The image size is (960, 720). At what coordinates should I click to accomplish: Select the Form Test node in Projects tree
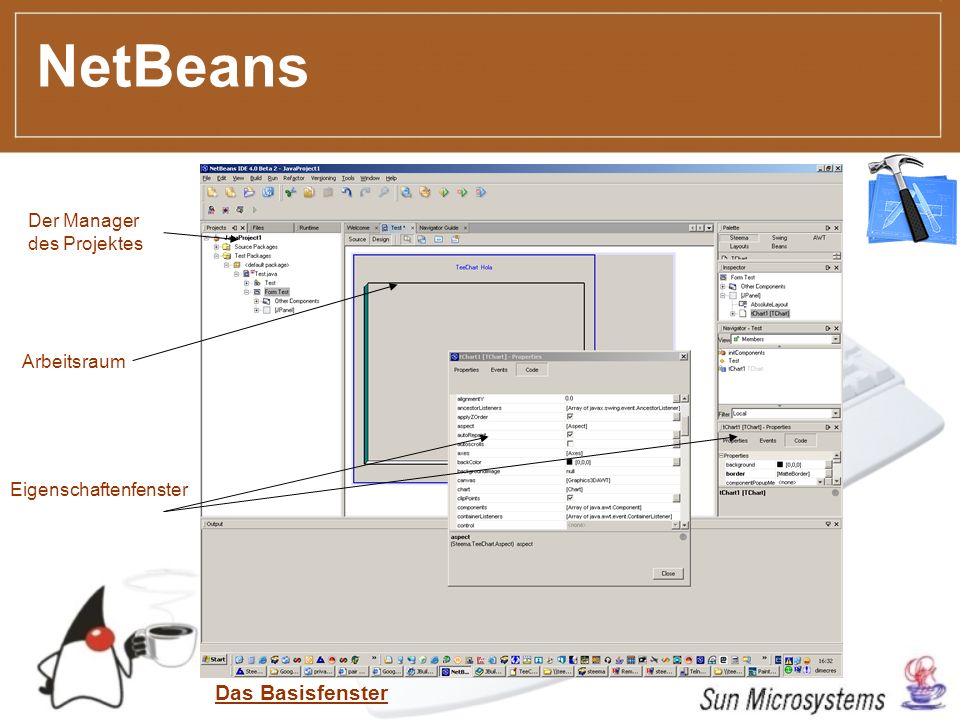(277, 292)
